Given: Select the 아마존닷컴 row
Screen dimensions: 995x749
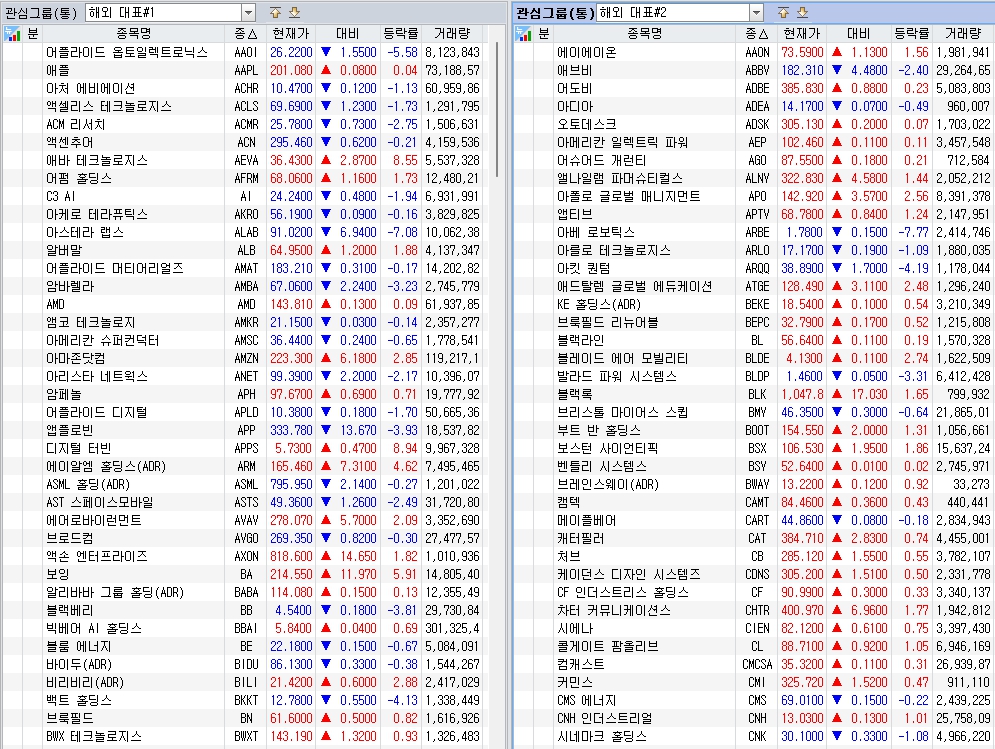Looking at the screenshot, I should 241,358.
